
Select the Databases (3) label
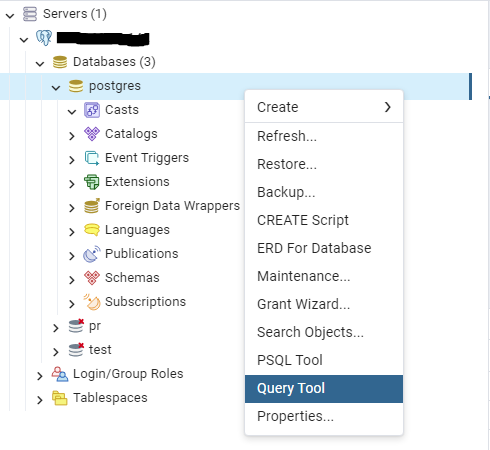click(x=114, y=62)
